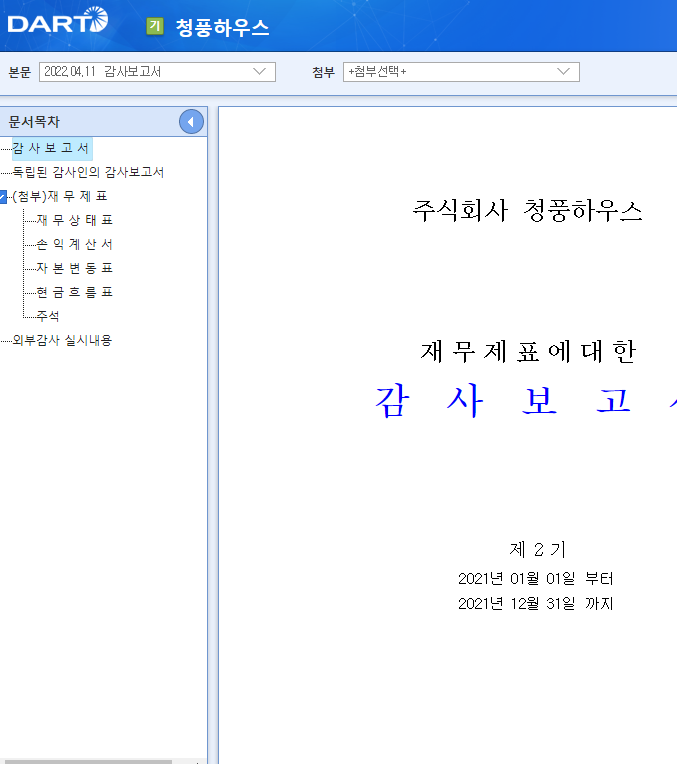This screenshot has width=677, height=764.
Task: Click the 2021년 01월 01일 부터 line
Action: tap(536, 579)
